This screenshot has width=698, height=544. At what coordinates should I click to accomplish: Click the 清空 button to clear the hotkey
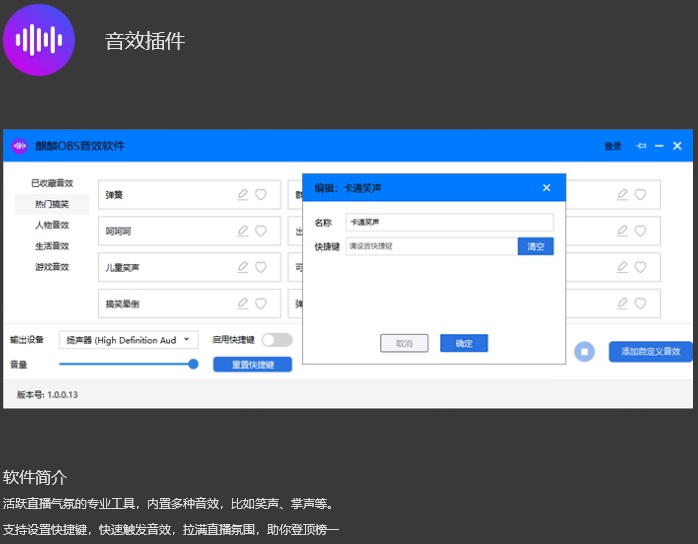pyautogui.click(x=535, y=246)
